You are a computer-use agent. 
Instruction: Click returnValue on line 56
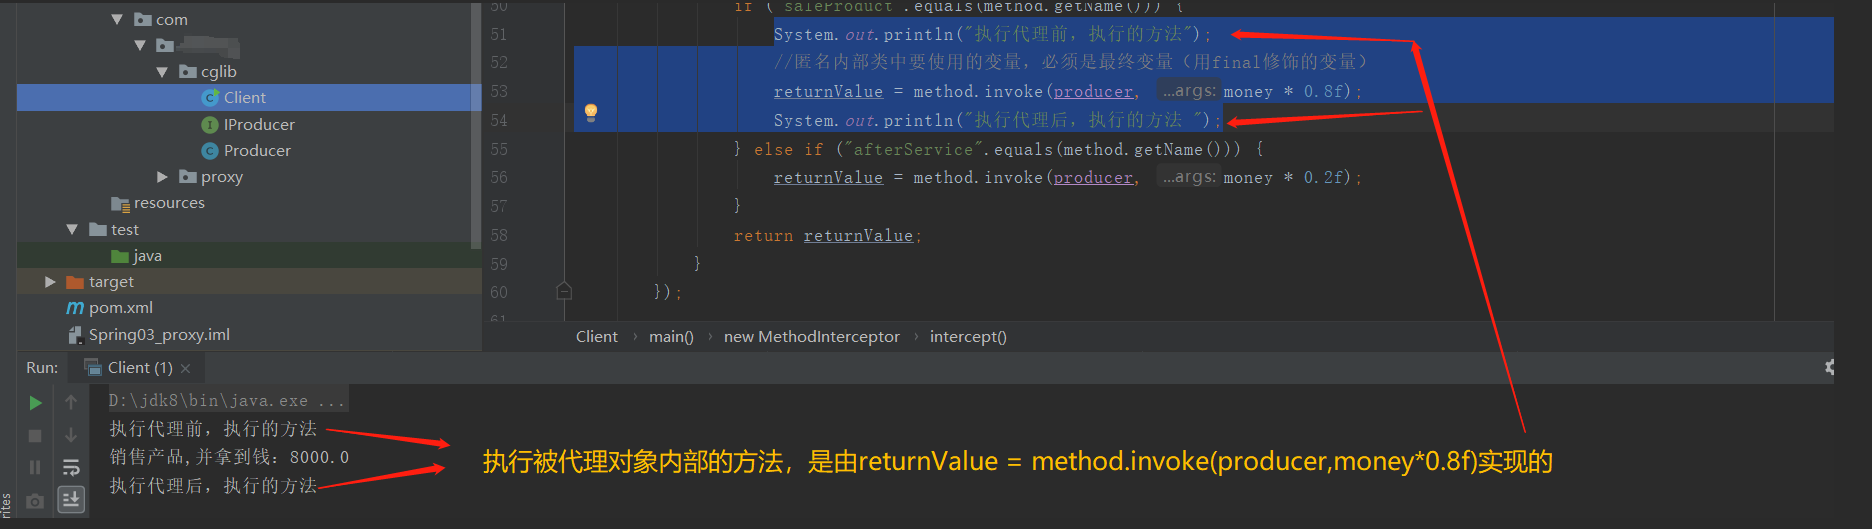[828, 177]
